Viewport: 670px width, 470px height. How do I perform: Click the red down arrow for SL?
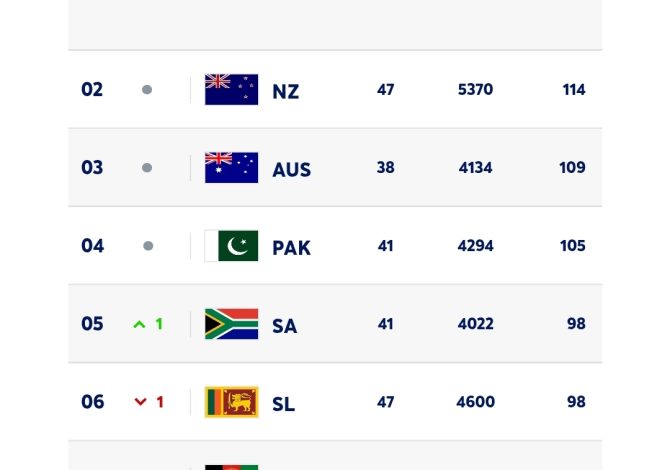click(140, 403)
